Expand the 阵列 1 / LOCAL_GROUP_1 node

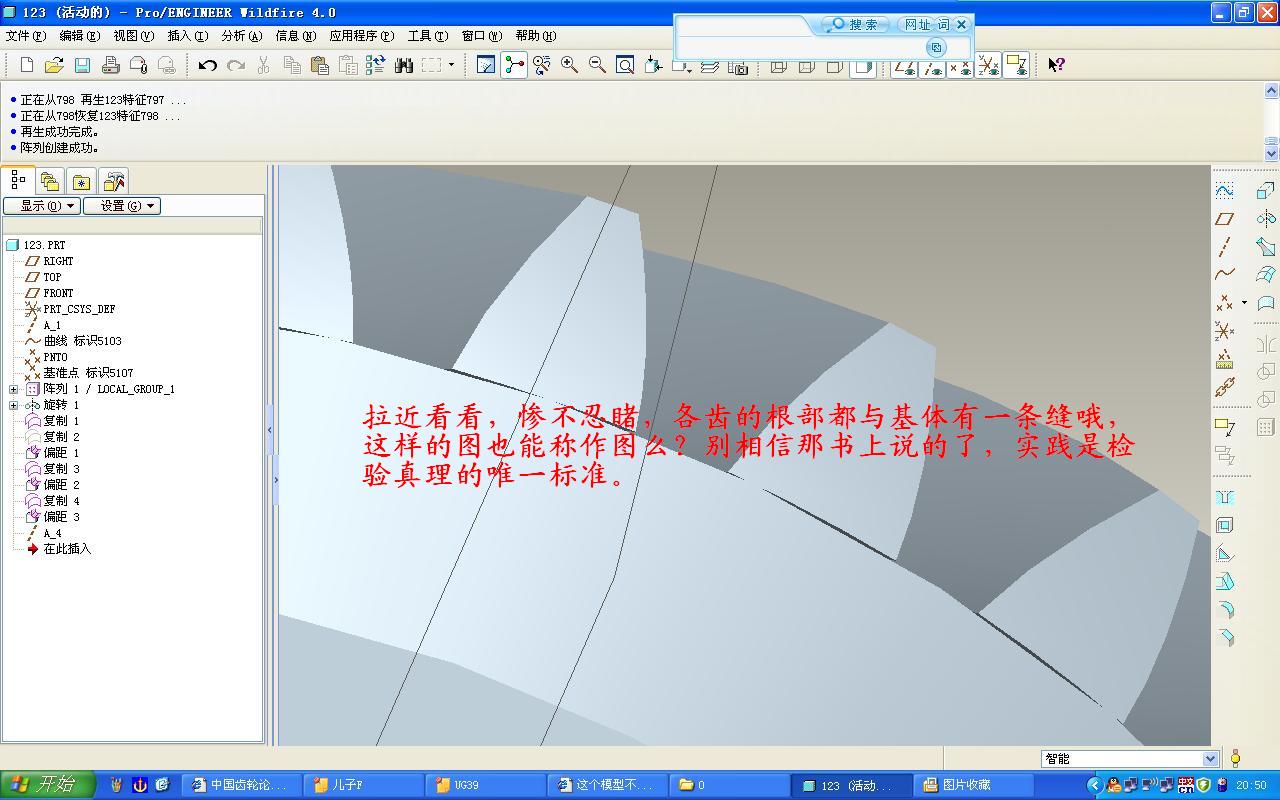13,389
